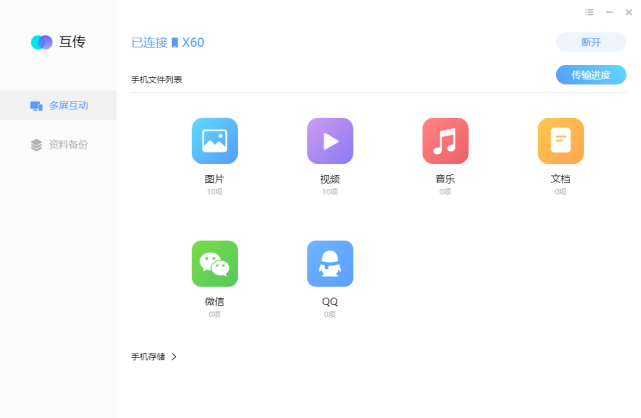Image resolution: width=641 pixels, height=418 pixels.
Task: Click the 0项 count under 音乐
Action: coord(445,192)
